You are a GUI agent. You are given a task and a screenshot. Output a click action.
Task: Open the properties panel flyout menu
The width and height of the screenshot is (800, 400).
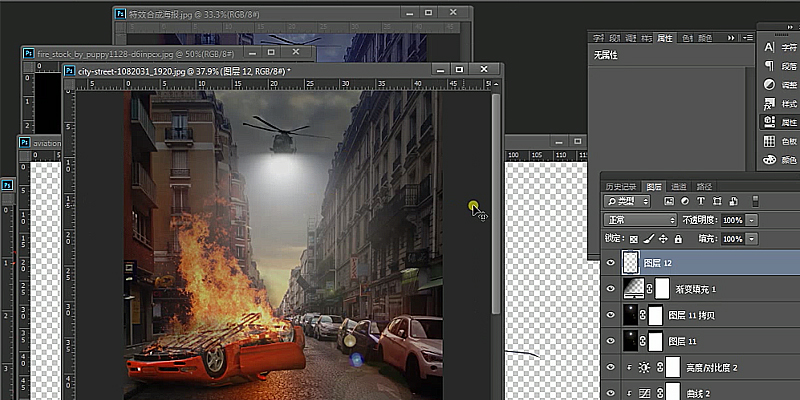(748, 38)
